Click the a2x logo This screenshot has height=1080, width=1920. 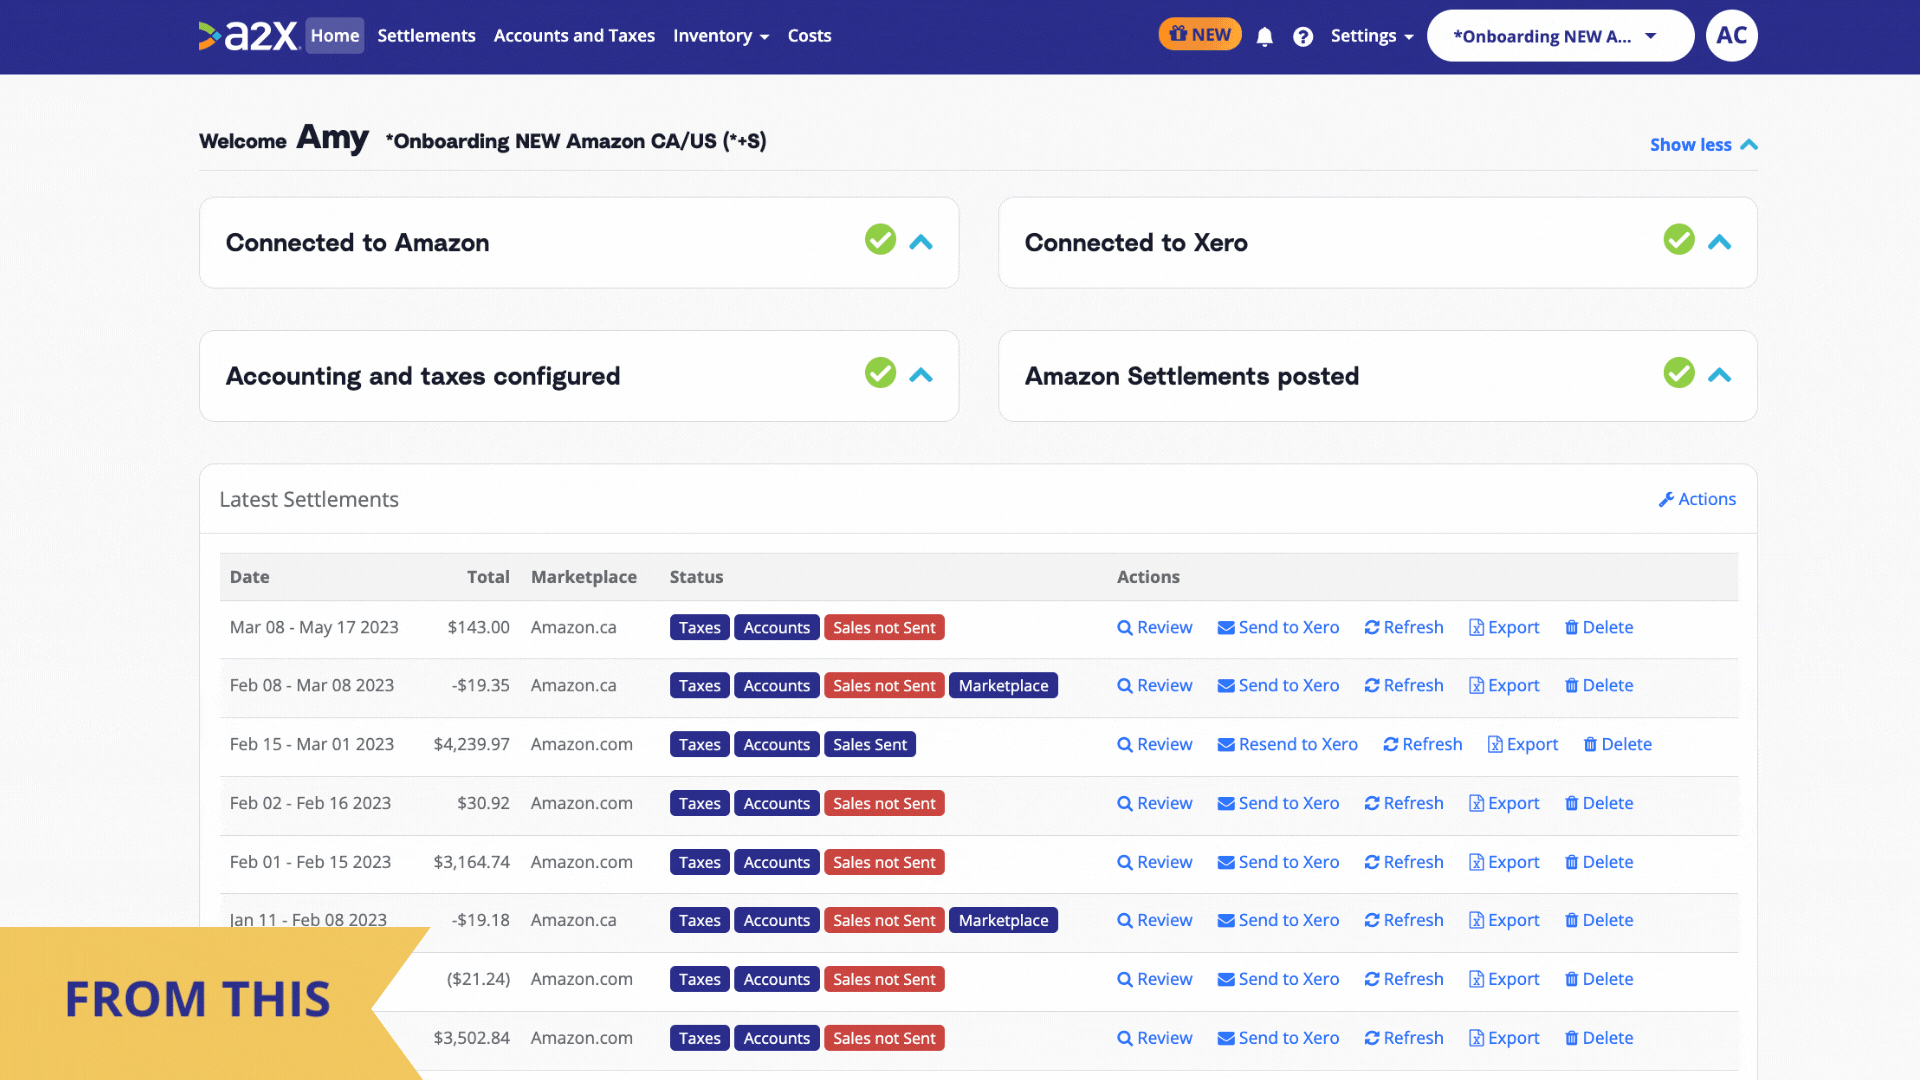pos(249,36)
